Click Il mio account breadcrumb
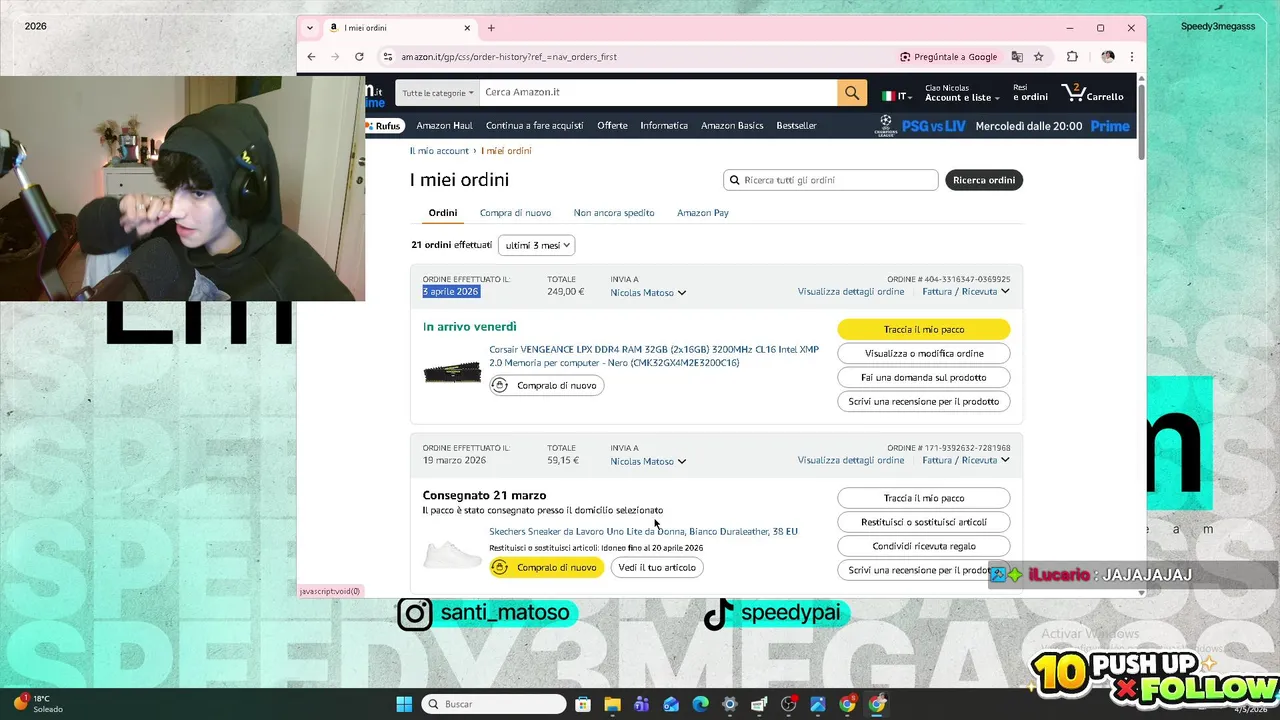Image resolution: width=1280 pixels, height=720 pixels. point(439,151)
